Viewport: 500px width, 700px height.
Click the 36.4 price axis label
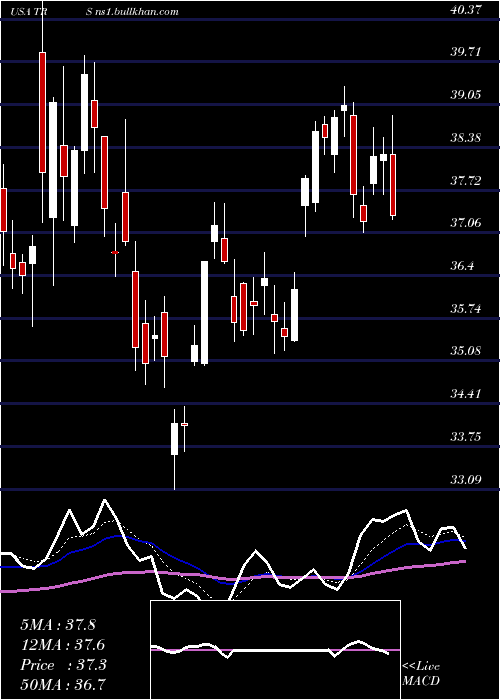[462, 267]
